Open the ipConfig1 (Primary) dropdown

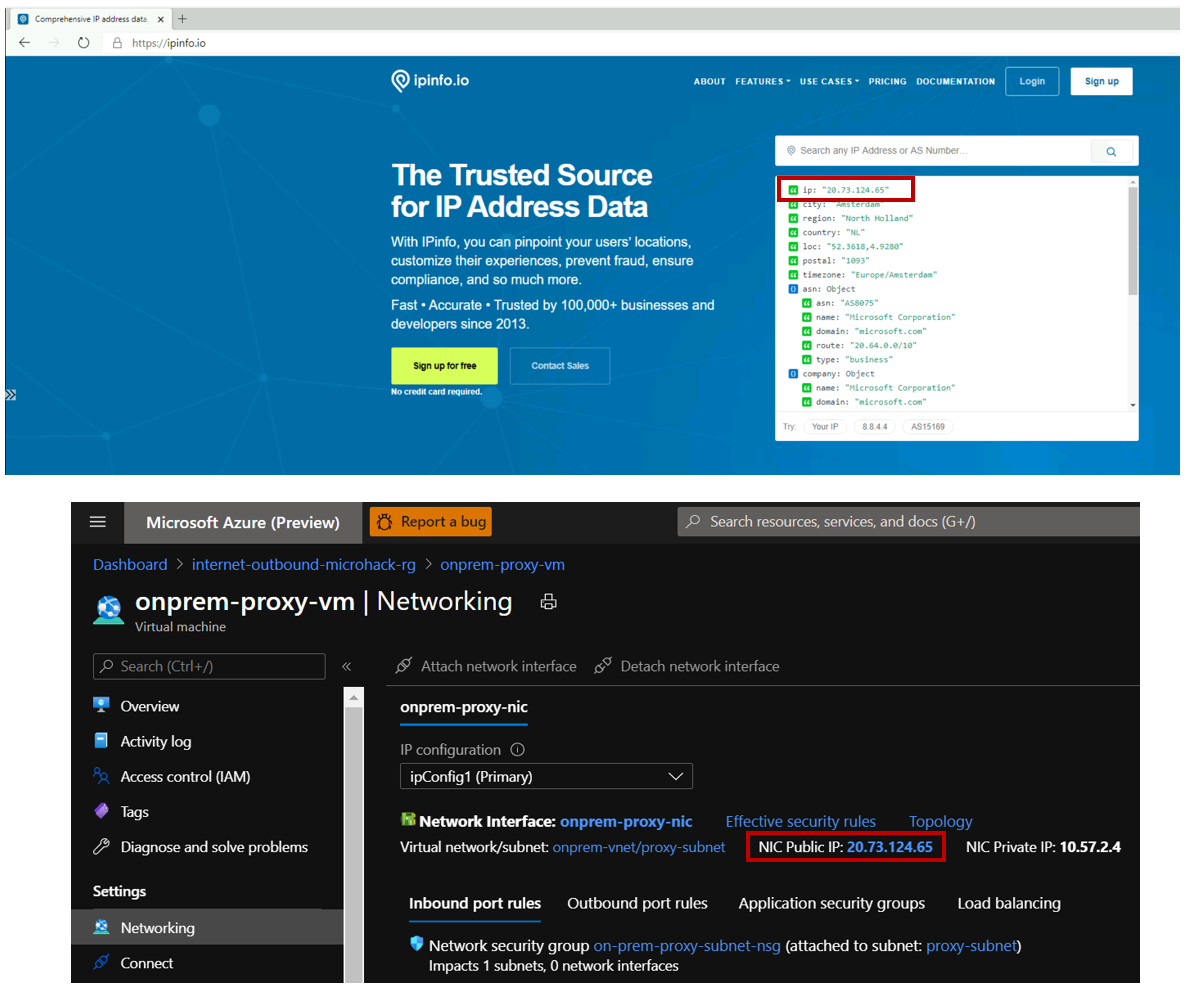[x=546, y=776]
